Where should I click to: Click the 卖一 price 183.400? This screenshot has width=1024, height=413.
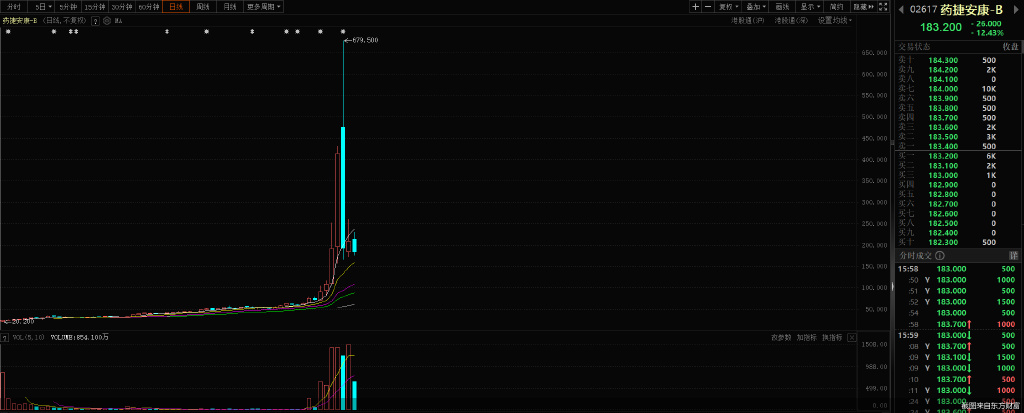942,146
